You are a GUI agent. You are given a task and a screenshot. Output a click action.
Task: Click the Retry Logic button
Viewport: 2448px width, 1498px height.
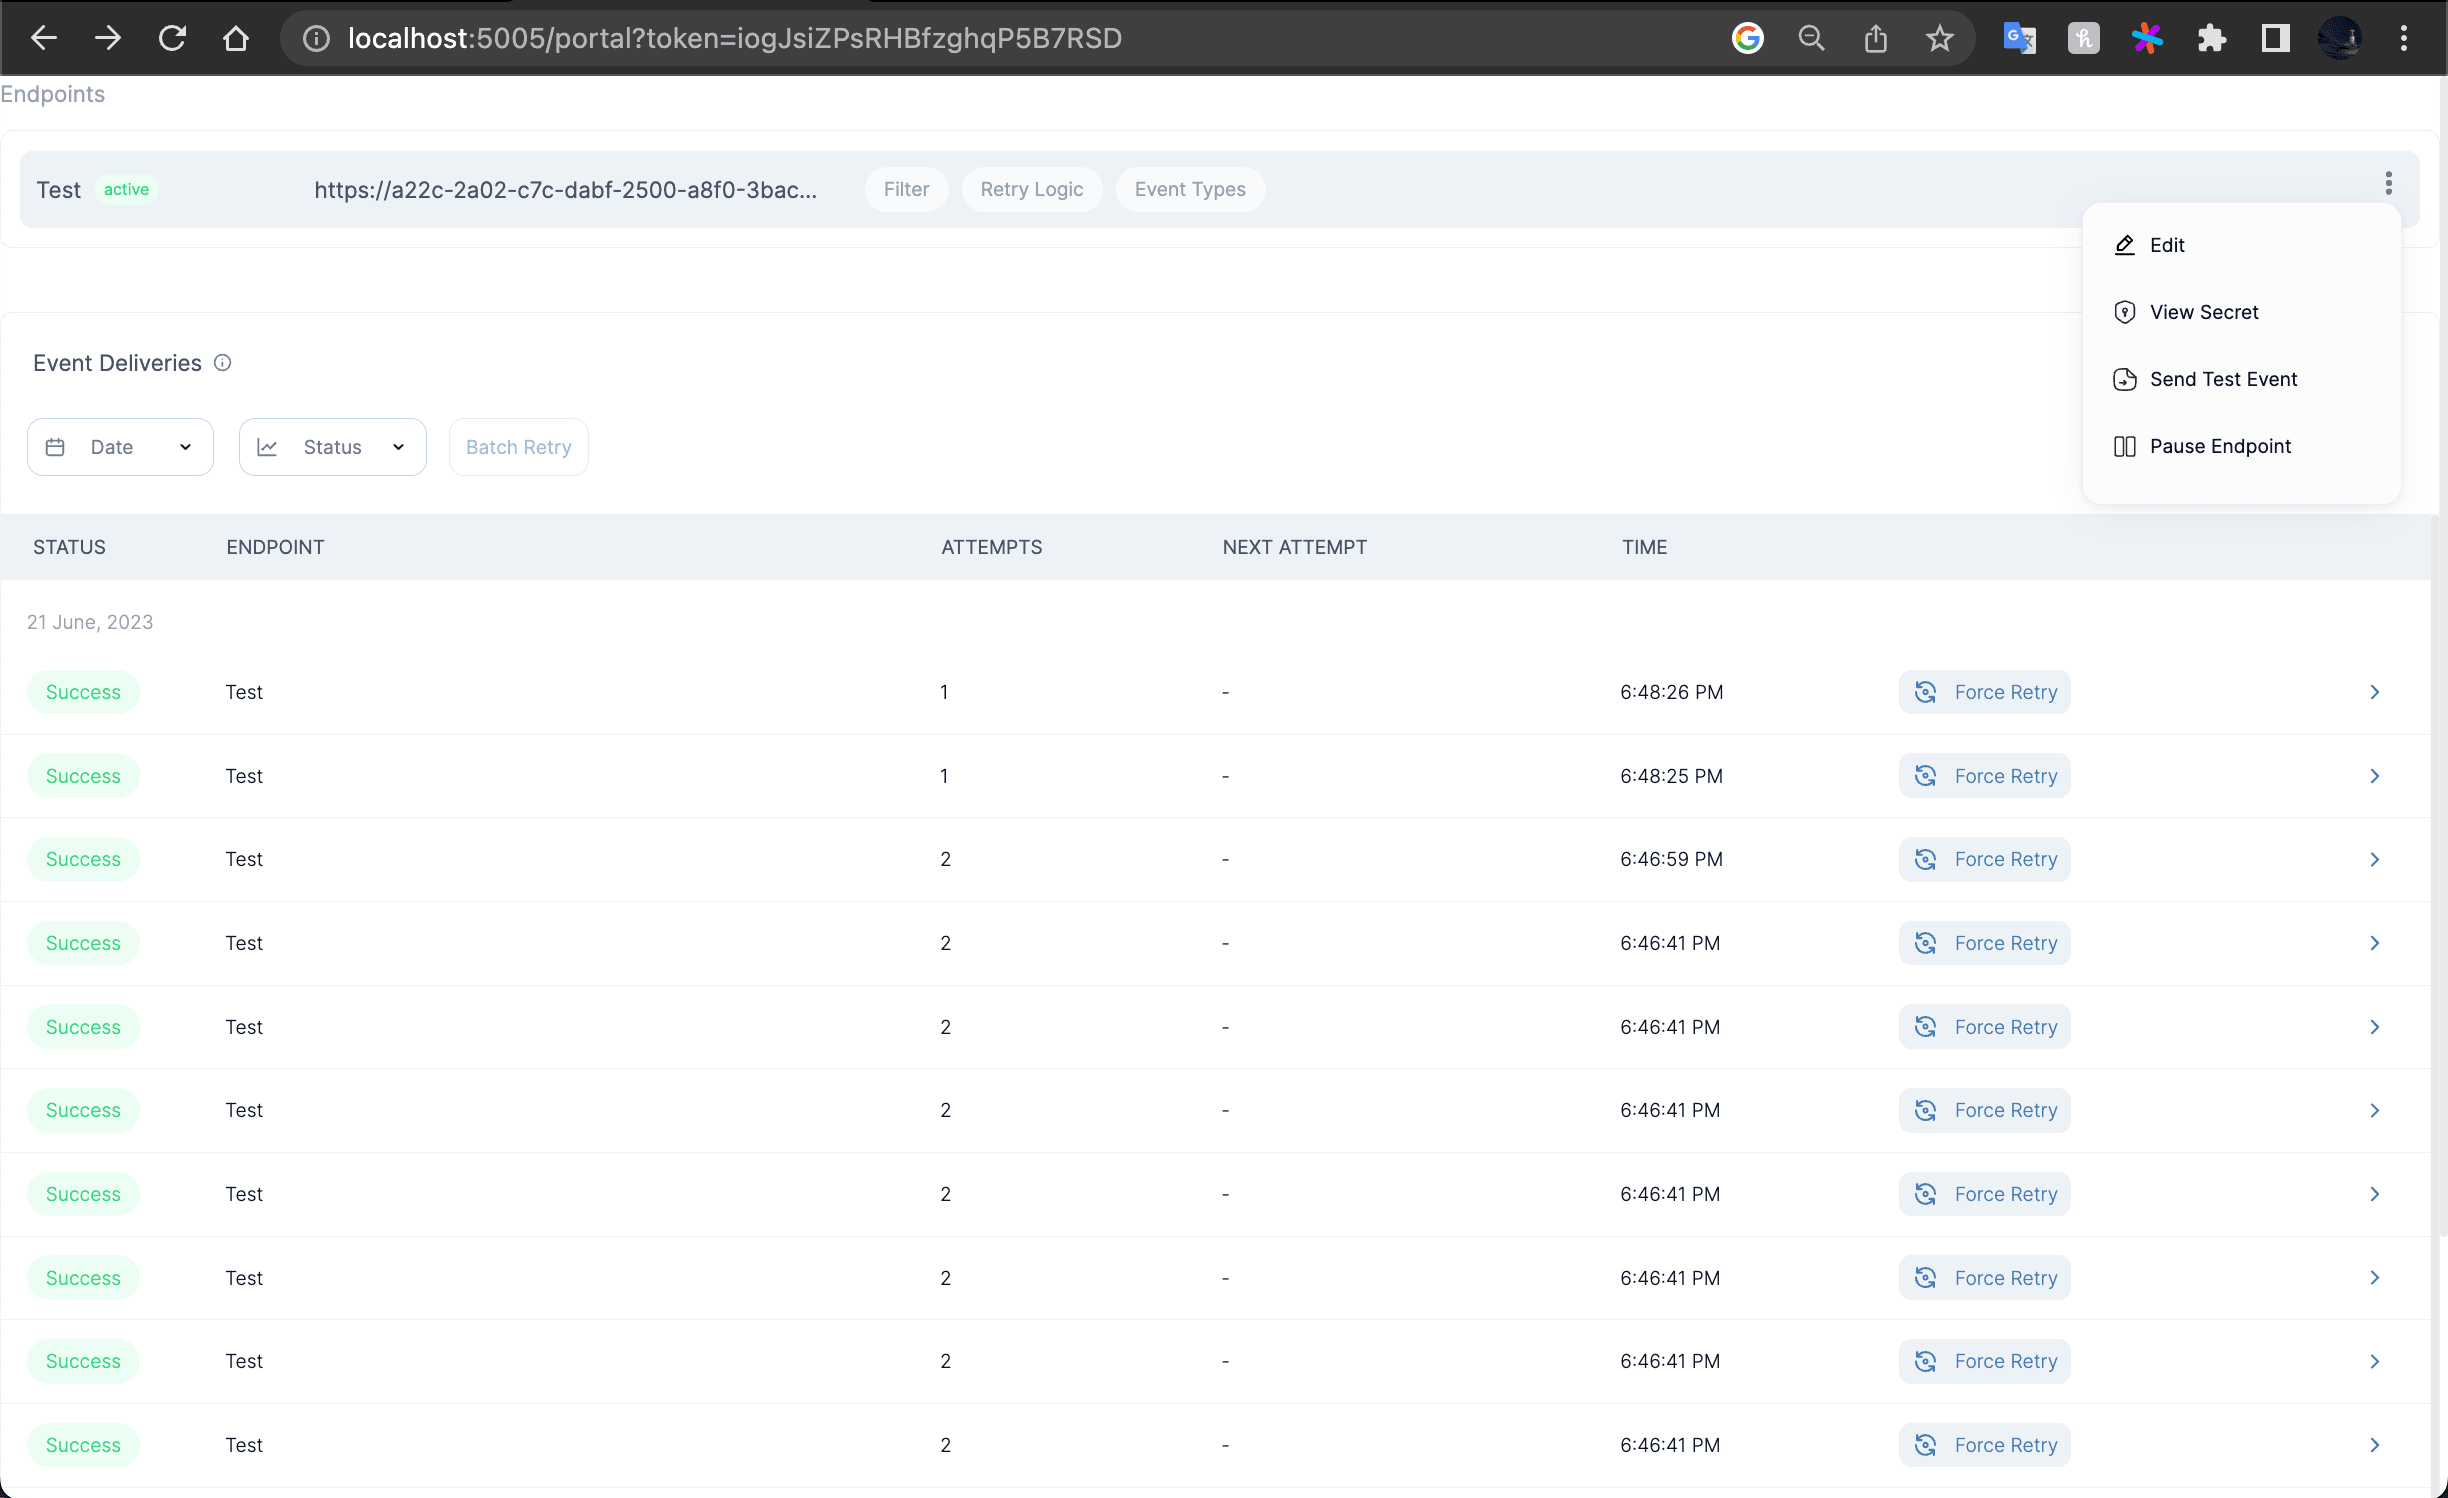click(1031, 189)
